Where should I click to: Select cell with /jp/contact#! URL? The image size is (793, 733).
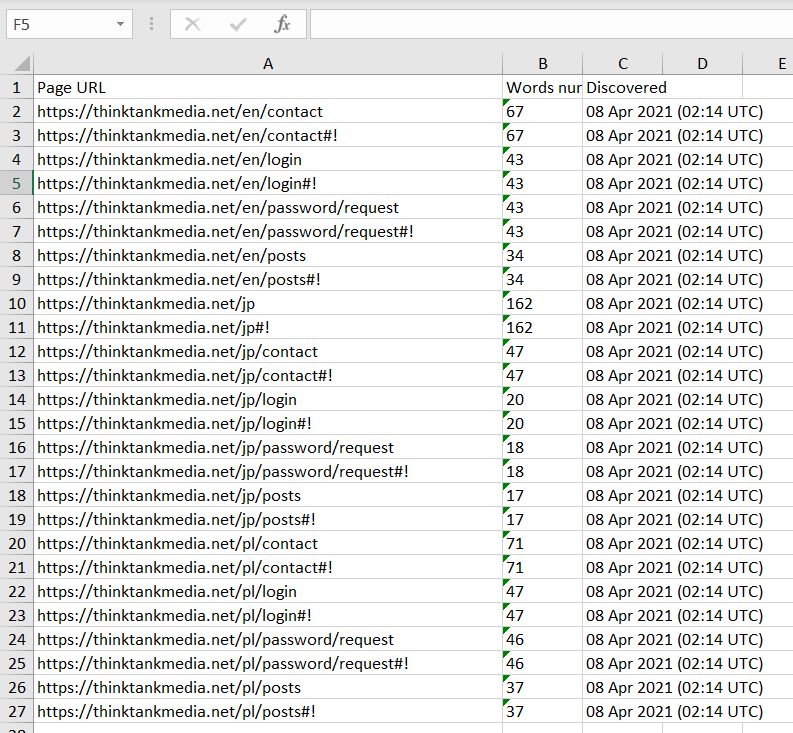tap(268, 375)
